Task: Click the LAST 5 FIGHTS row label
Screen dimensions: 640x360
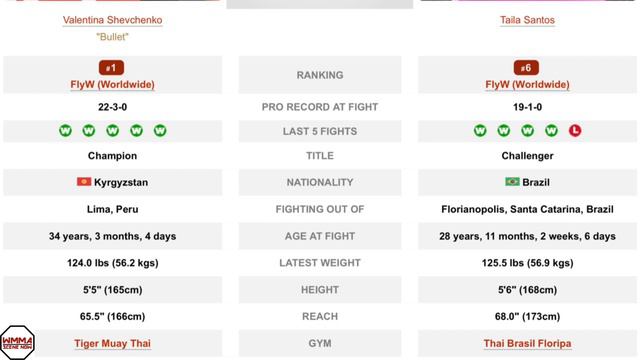Action: (320, 131)
